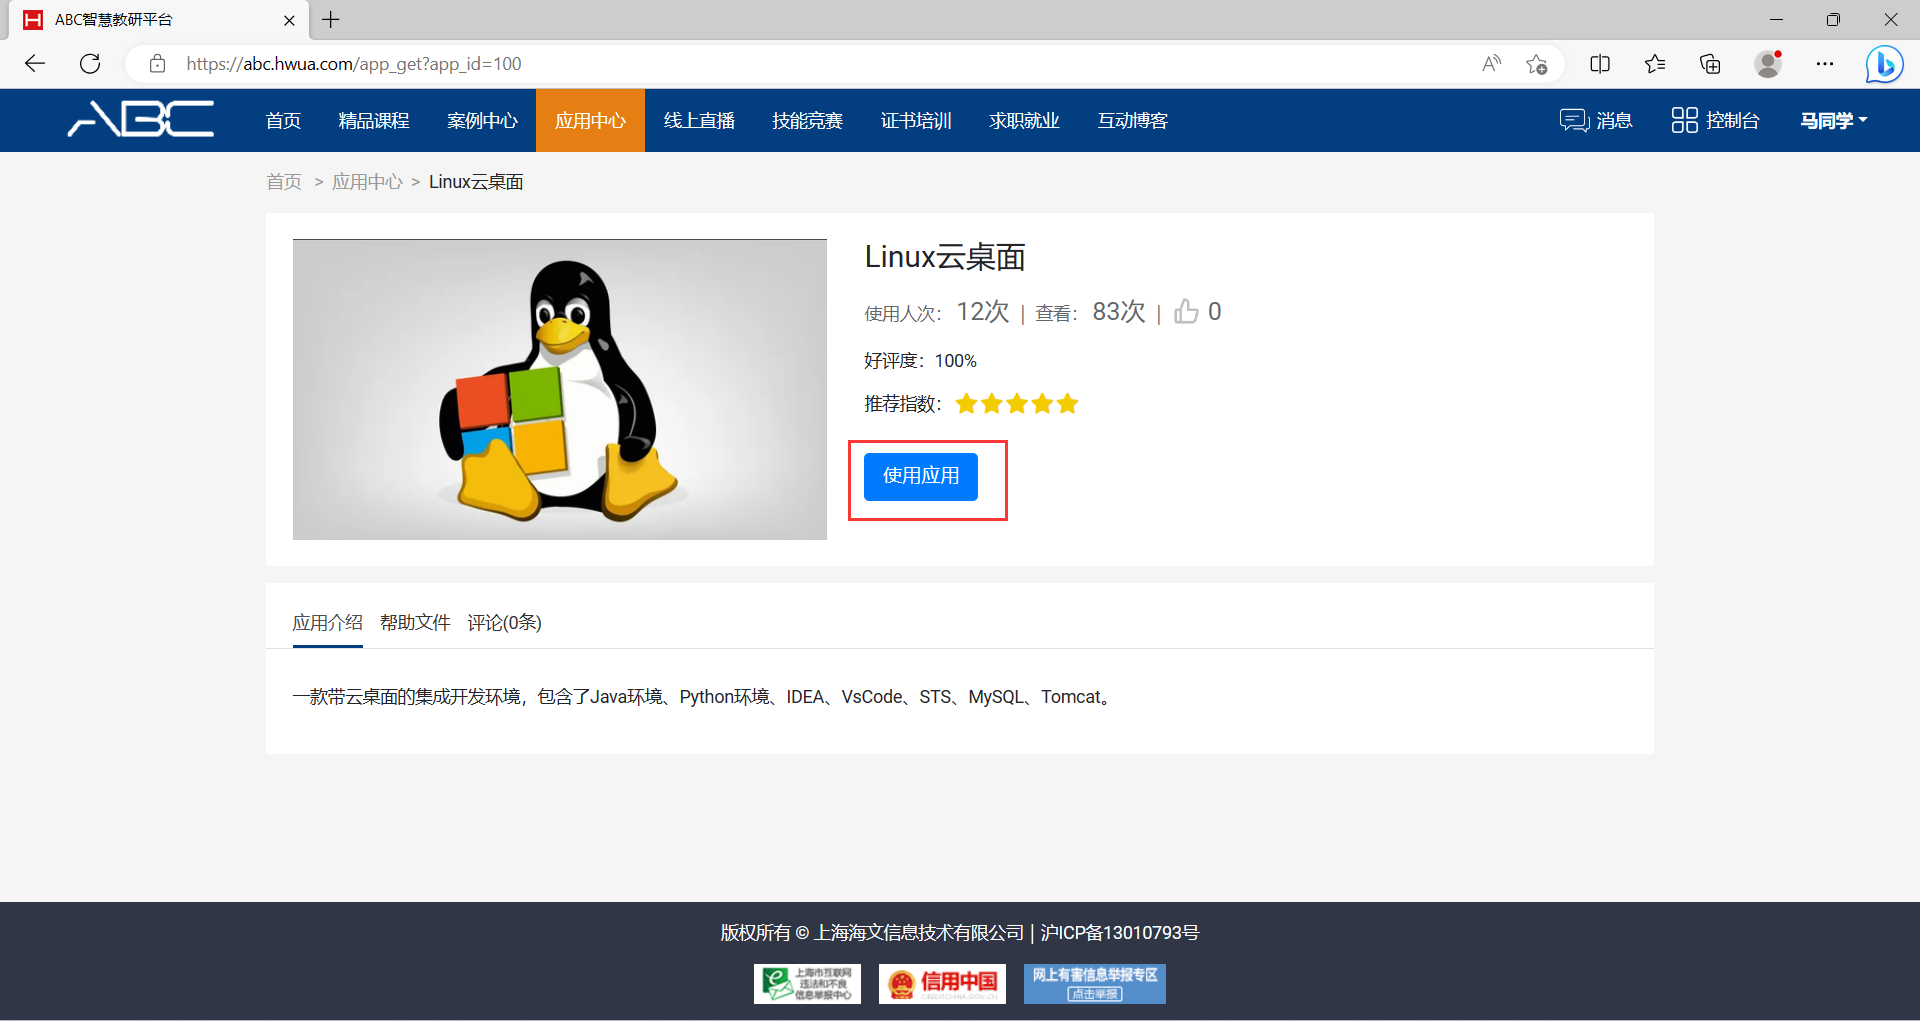
Task: Switch to 评论(0条) tab
Action: (504, 623)
